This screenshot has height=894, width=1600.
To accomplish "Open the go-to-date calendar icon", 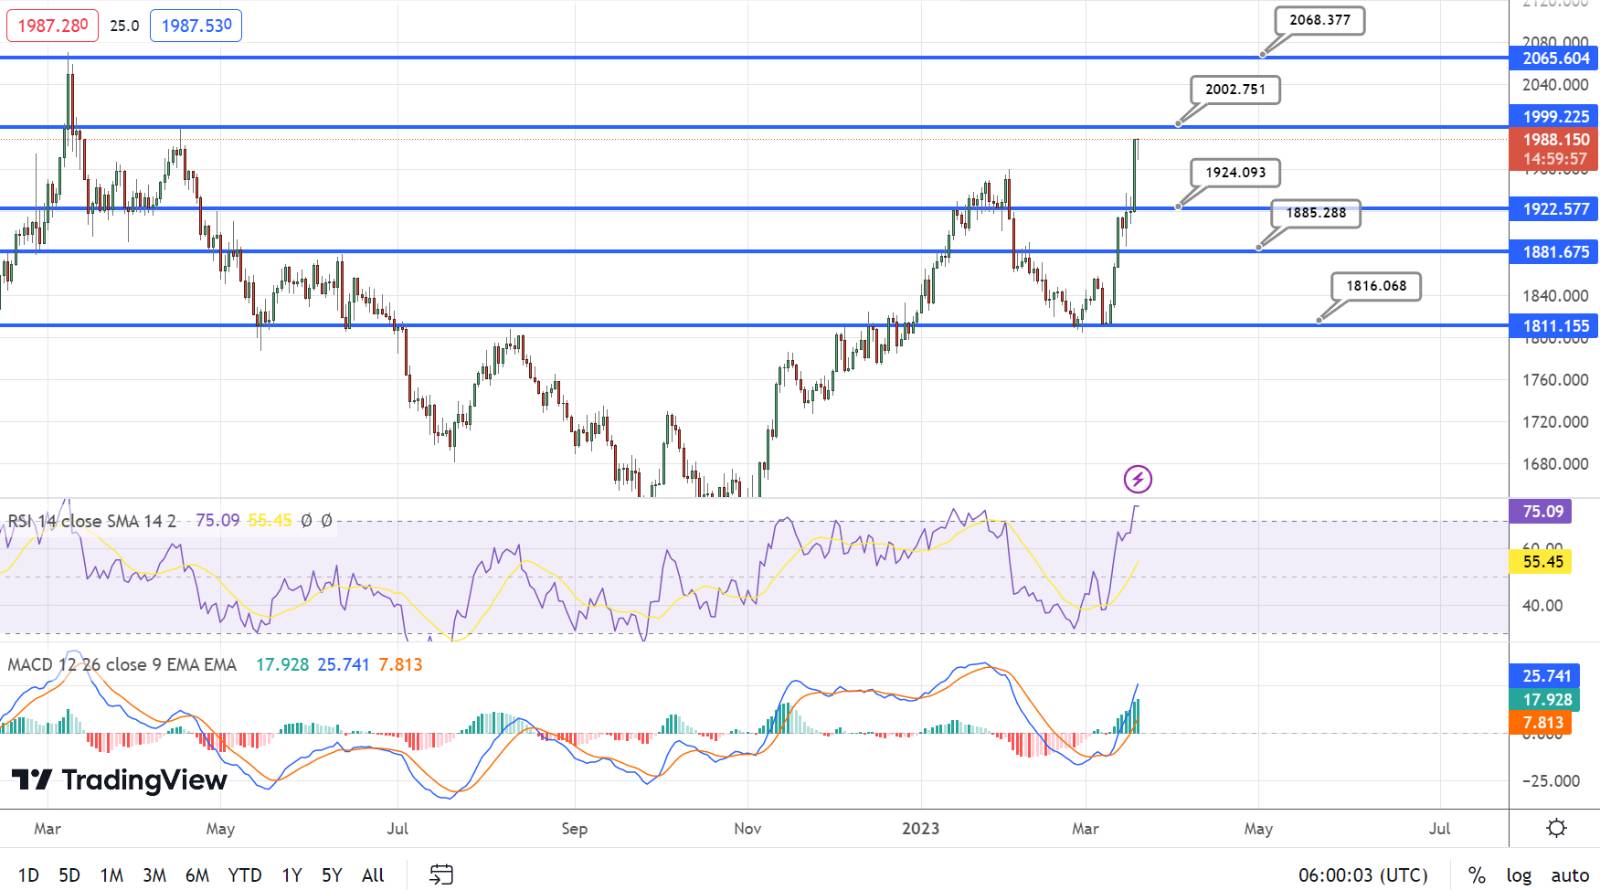I will pos(441,875).
